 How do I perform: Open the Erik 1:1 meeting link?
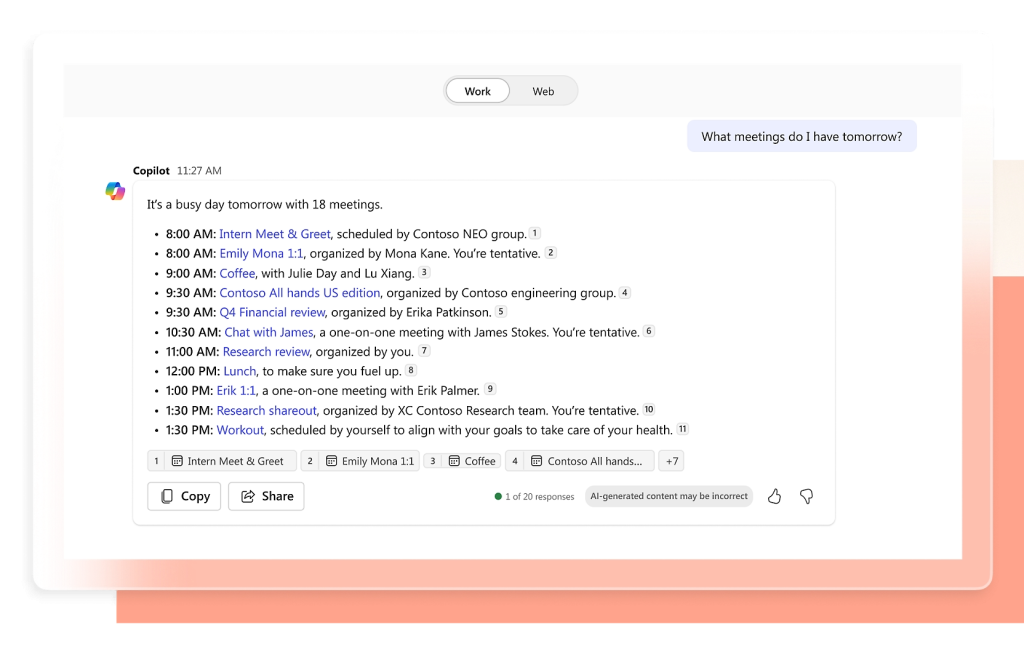236,391
